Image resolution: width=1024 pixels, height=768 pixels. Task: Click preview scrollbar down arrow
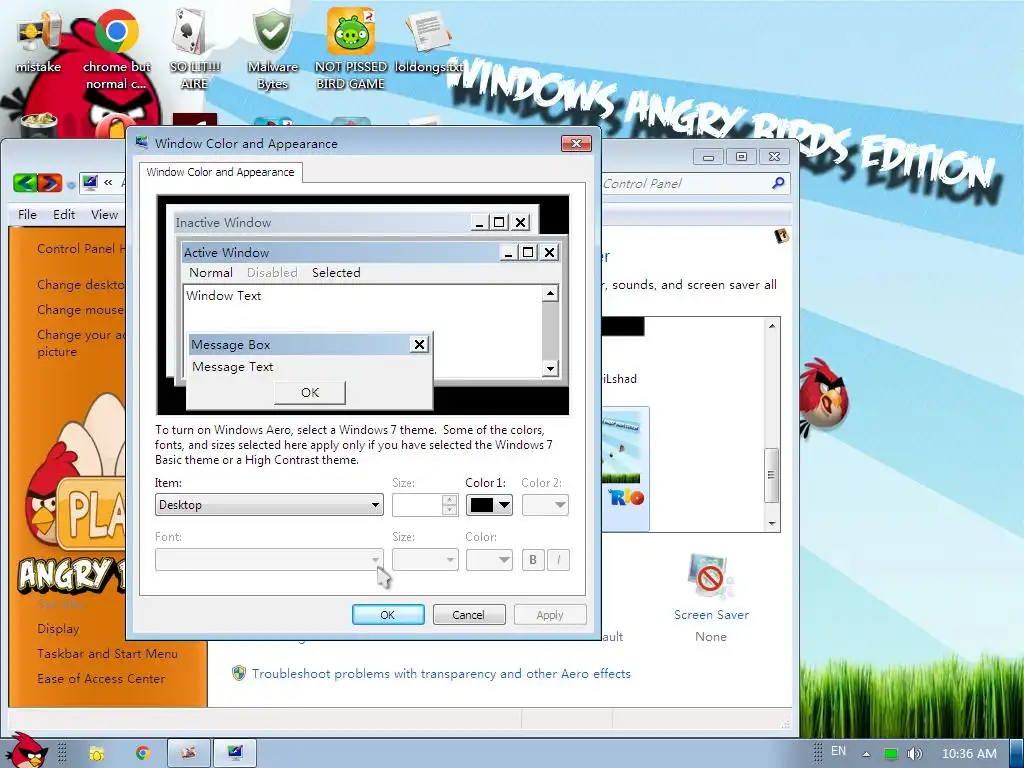coord(551,369)
